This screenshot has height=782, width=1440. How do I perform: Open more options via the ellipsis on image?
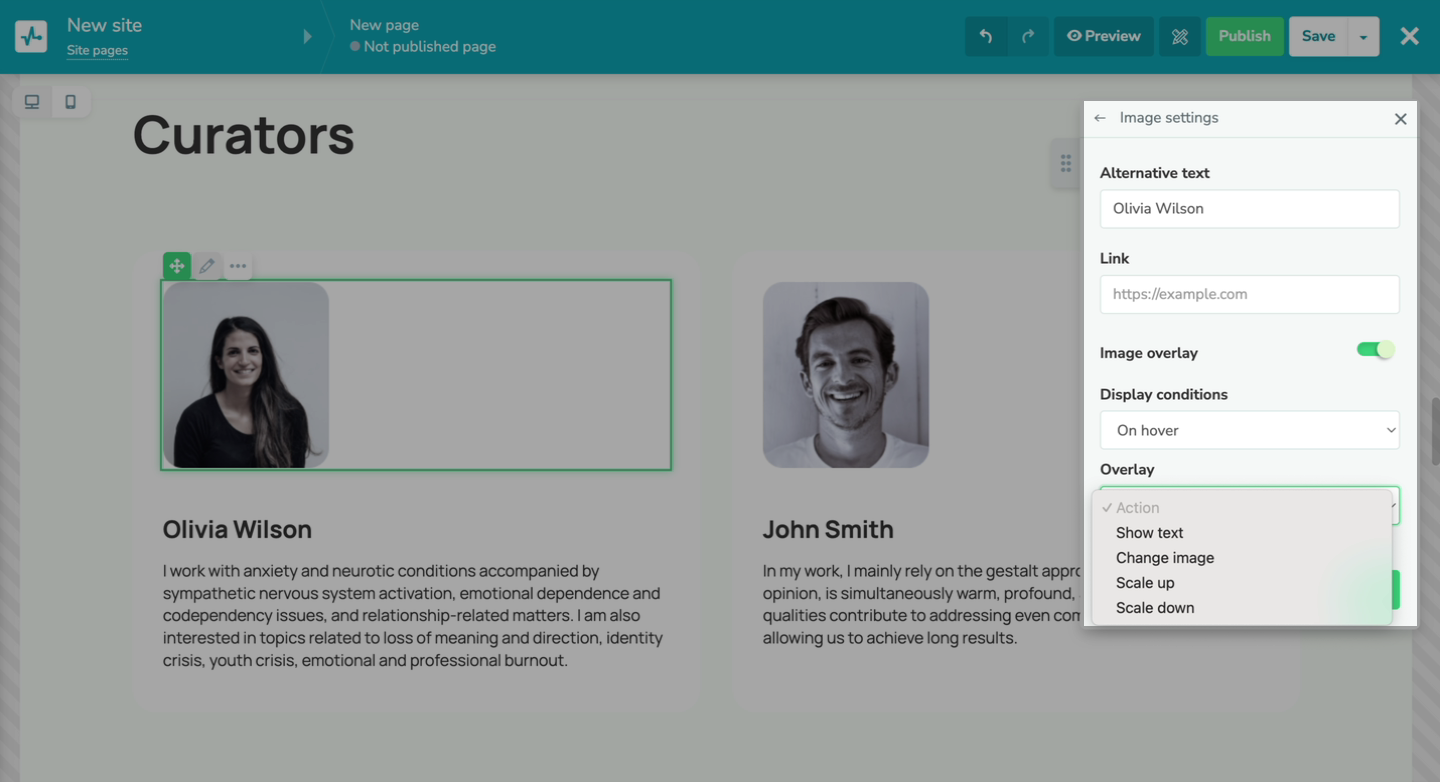(238, 265)
